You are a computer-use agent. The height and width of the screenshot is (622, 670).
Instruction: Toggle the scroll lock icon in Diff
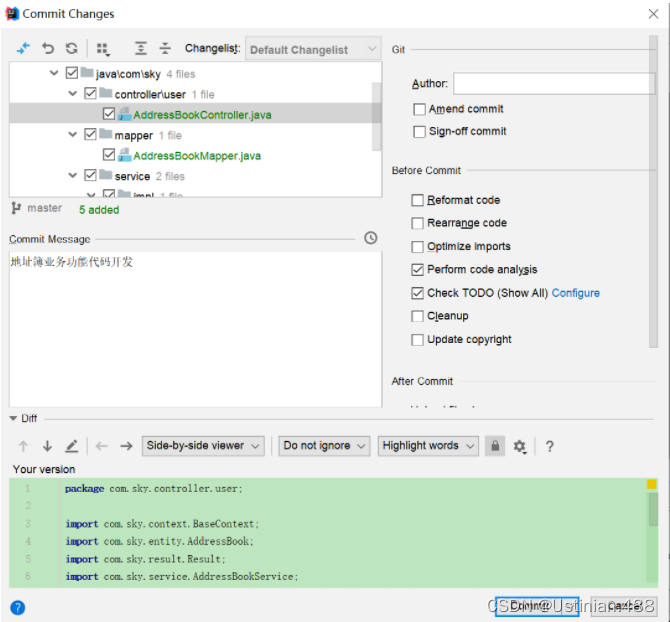tap(495, 446)
